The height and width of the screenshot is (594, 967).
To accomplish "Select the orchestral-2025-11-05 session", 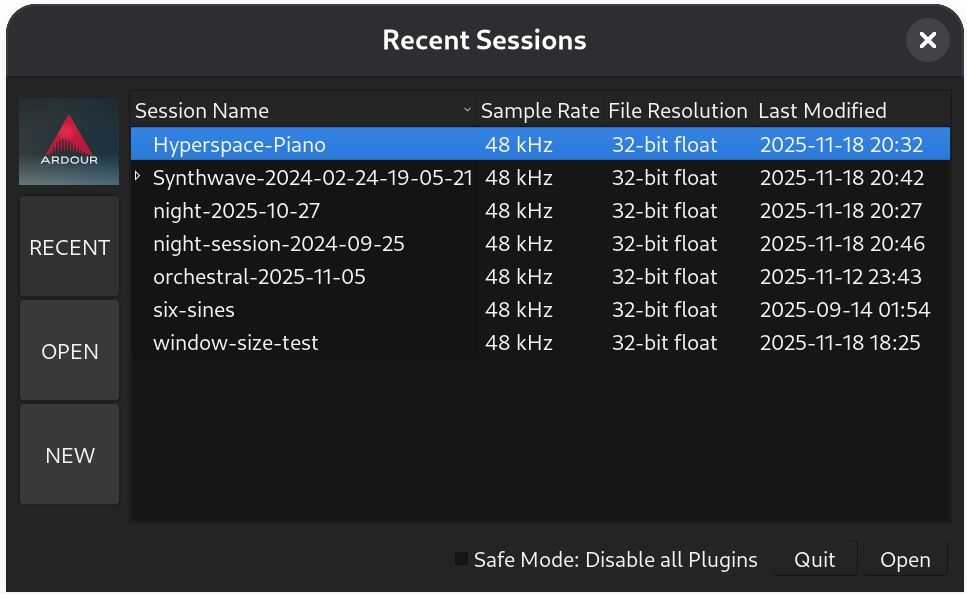I will point(540,276).
